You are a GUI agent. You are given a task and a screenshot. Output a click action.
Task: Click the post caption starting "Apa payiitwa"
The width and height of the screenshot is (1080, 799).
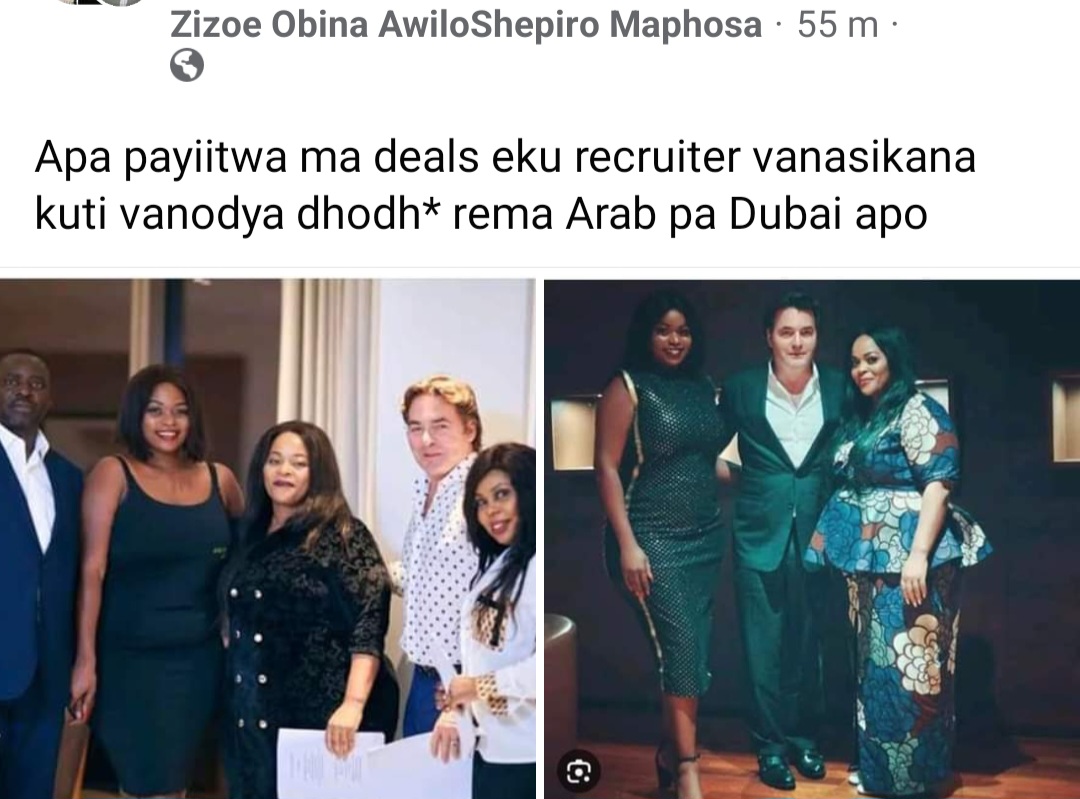[x=505, y=185]
